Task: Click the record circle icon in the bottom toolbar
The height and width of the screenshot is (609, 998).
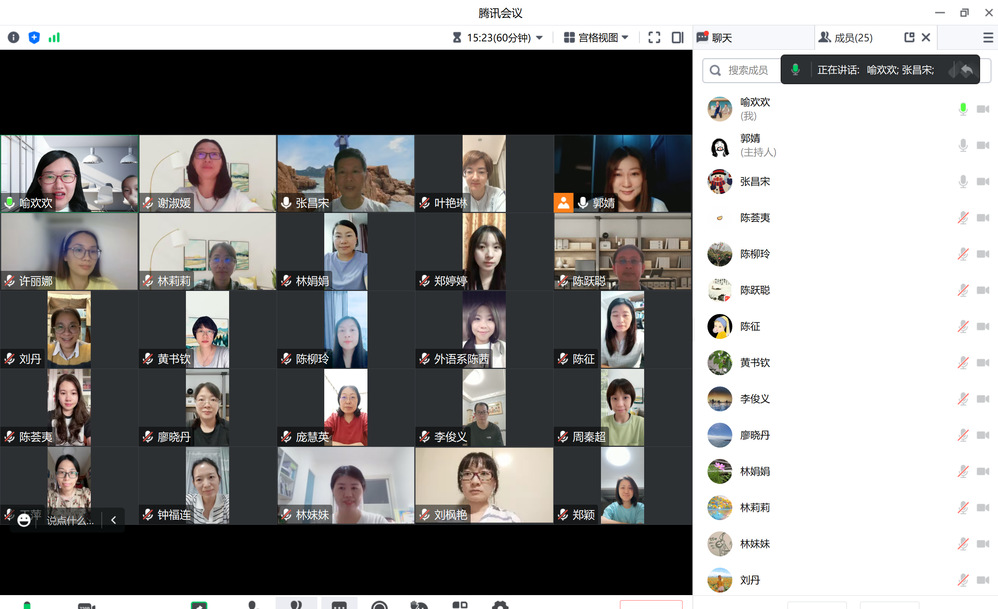Action: pos(379,605)
